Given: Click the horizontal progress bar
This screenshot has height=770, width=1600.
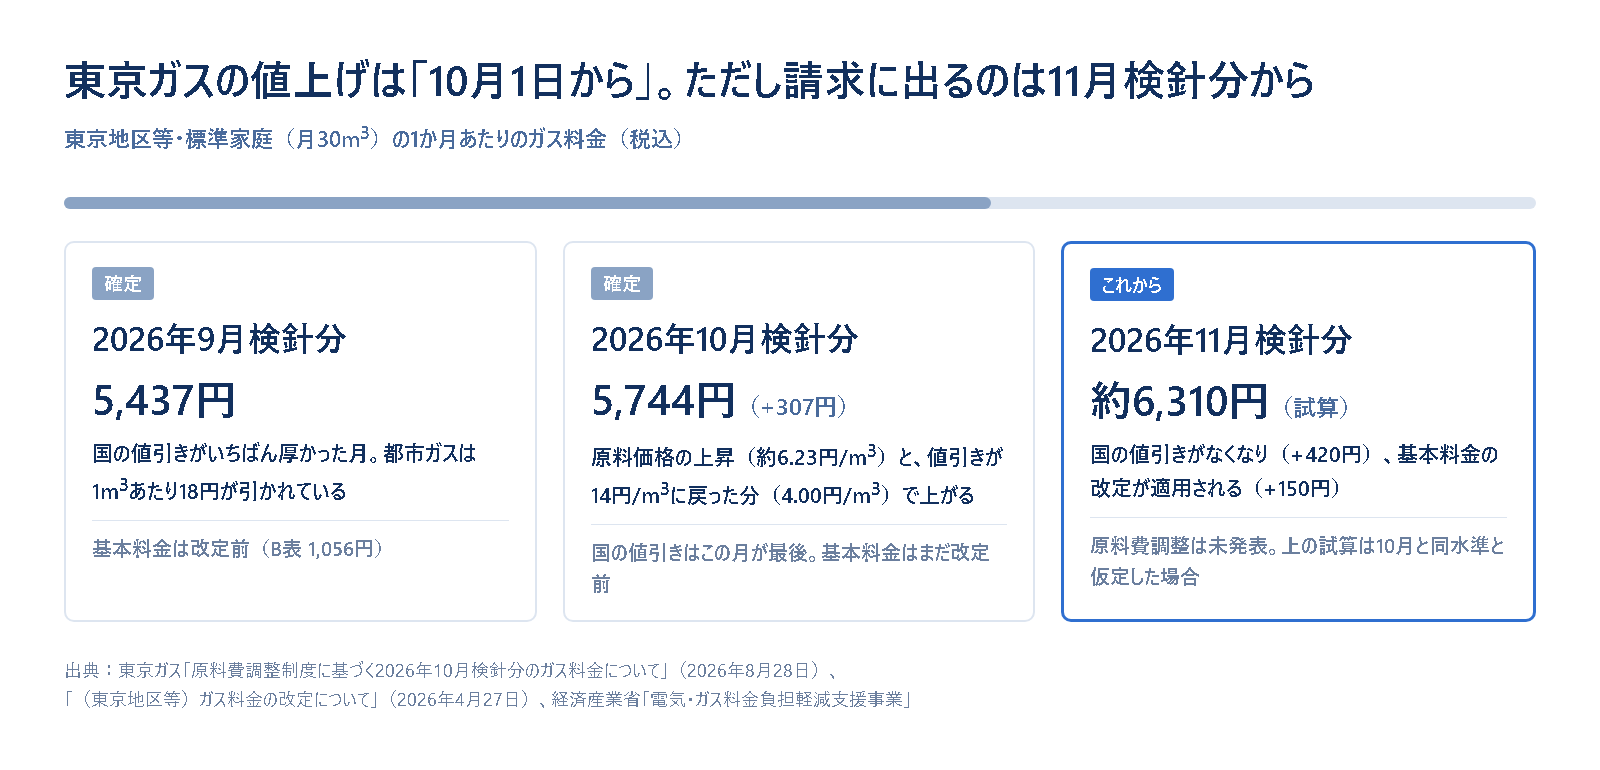Looking at the screenshot, I should pyautogui.click(x=800, y=203).
